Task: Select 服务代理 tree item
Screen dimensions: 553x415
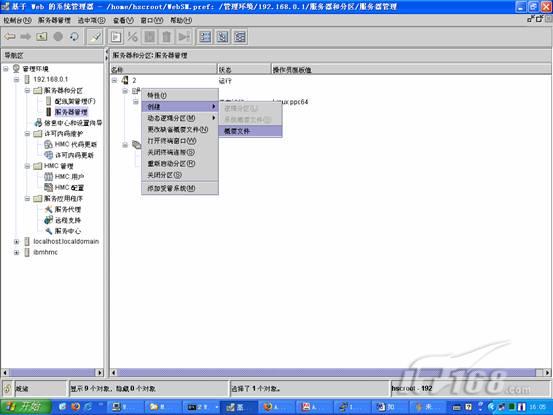Action: [68, 209]
